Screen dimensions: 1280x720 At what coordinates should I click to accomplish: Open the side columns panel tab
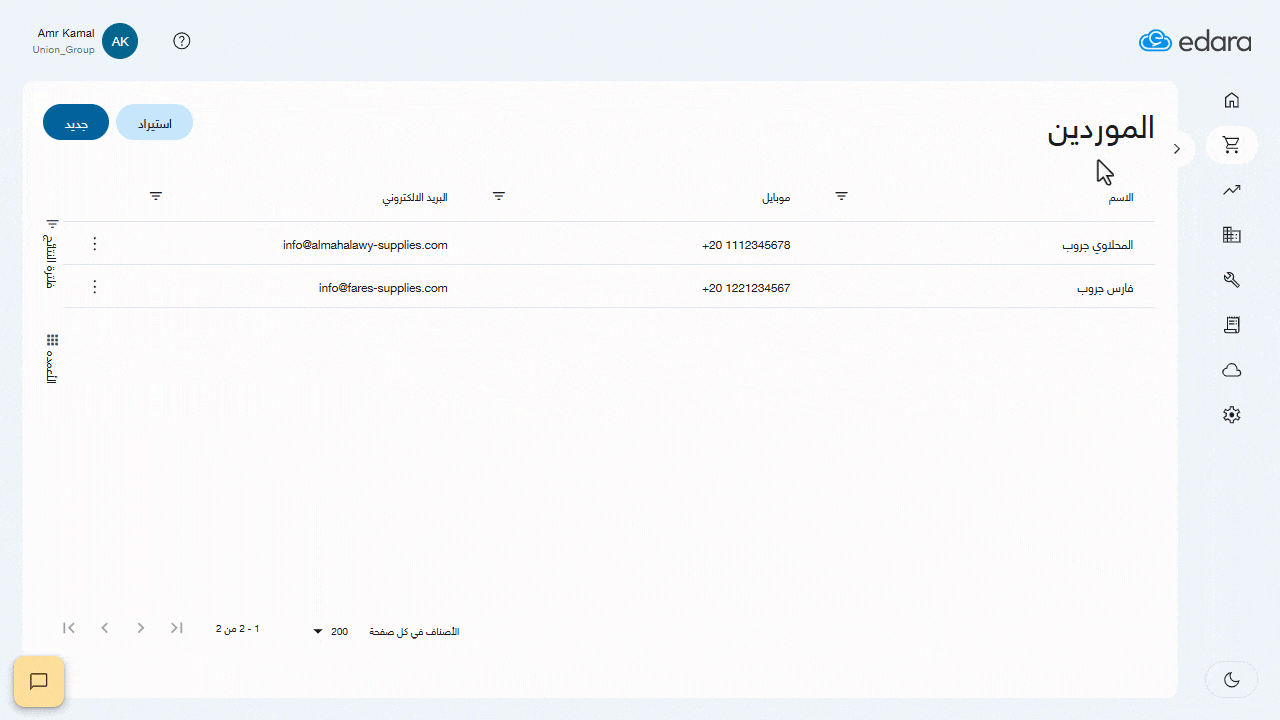pyautogui.click(x=52, y=358)
